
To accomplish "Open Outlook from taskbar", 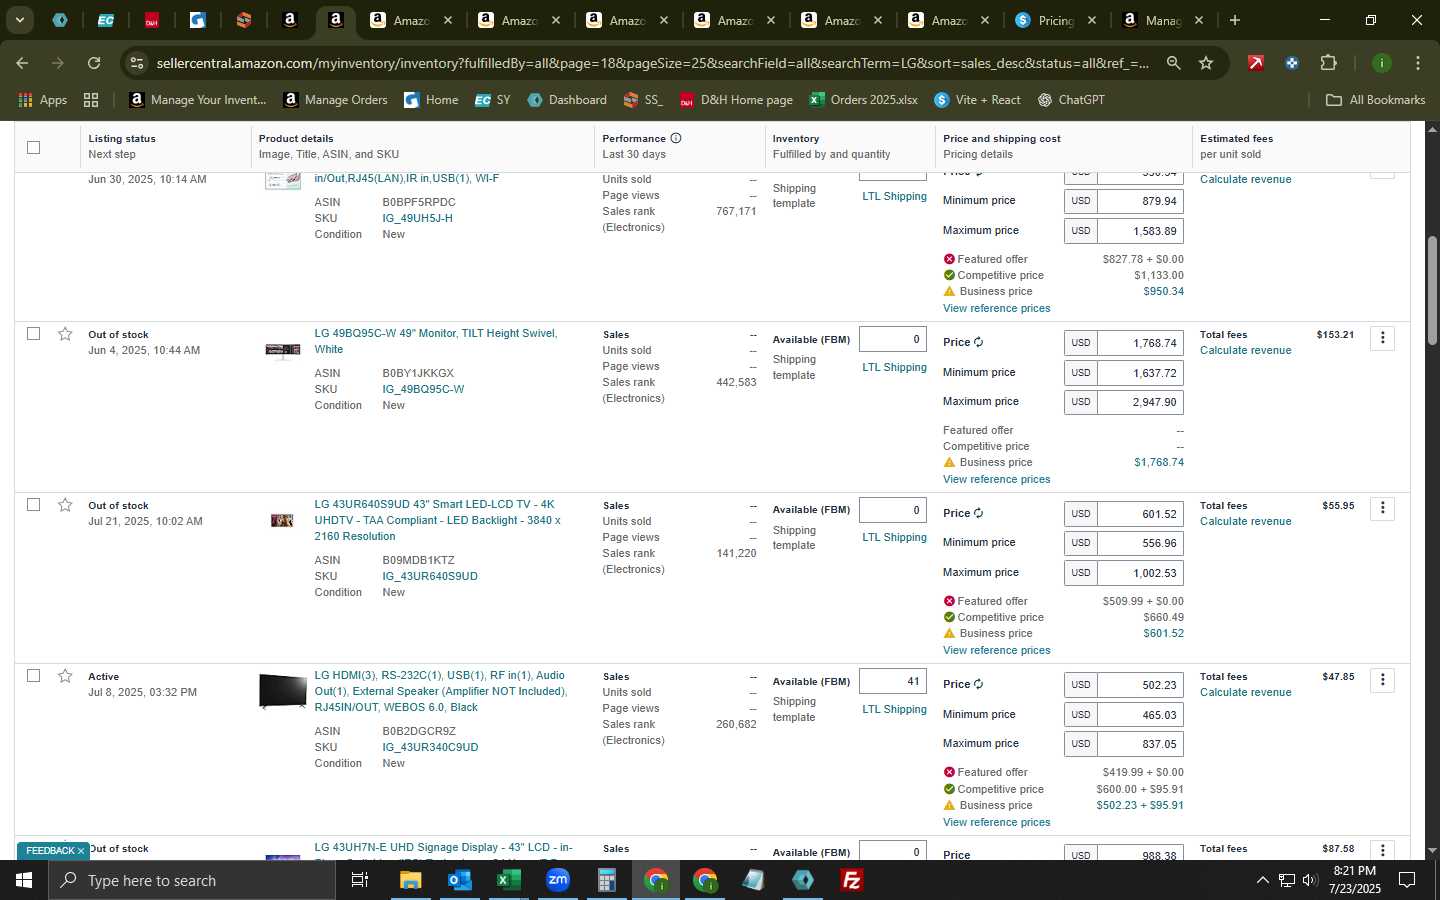I will 459,880.
